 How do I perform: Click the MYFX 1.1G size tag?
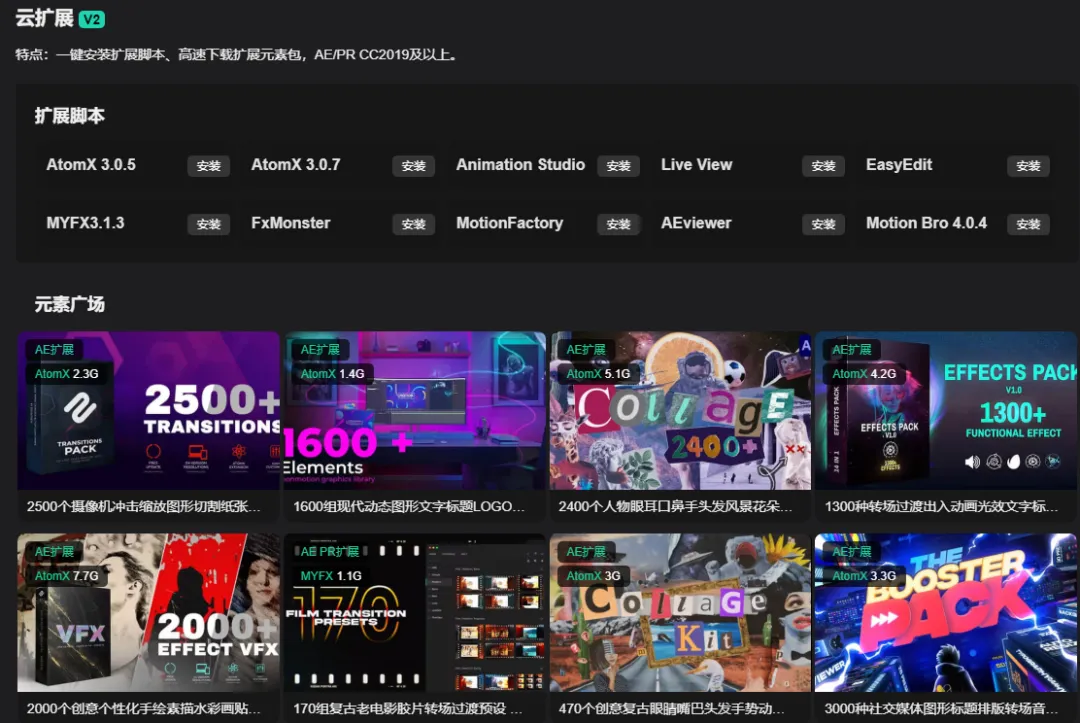tap(331, 576)
